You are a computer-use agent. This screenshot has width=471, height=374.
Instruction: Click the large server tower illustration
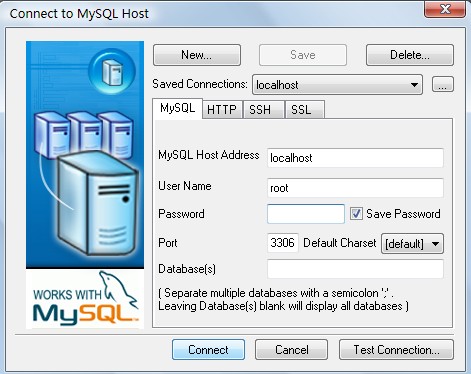[x=97, y=203]
